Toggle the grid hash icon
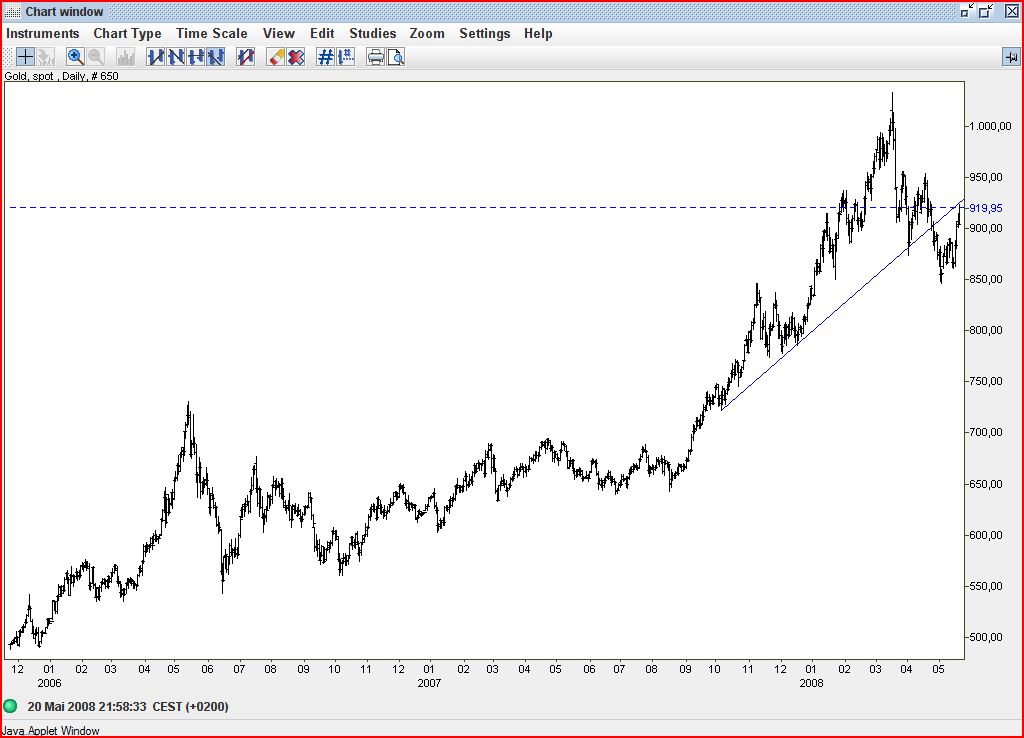This screenshot has height=738, width=1024. [x=325, y=57]
